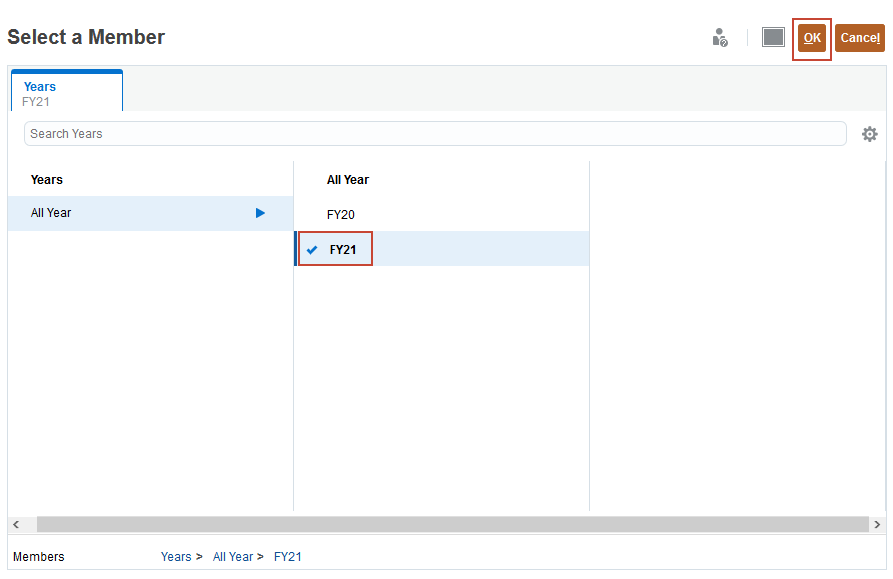Expand All Year with blue arrow
The image size is (893, 579).
[x=260, y=213]
